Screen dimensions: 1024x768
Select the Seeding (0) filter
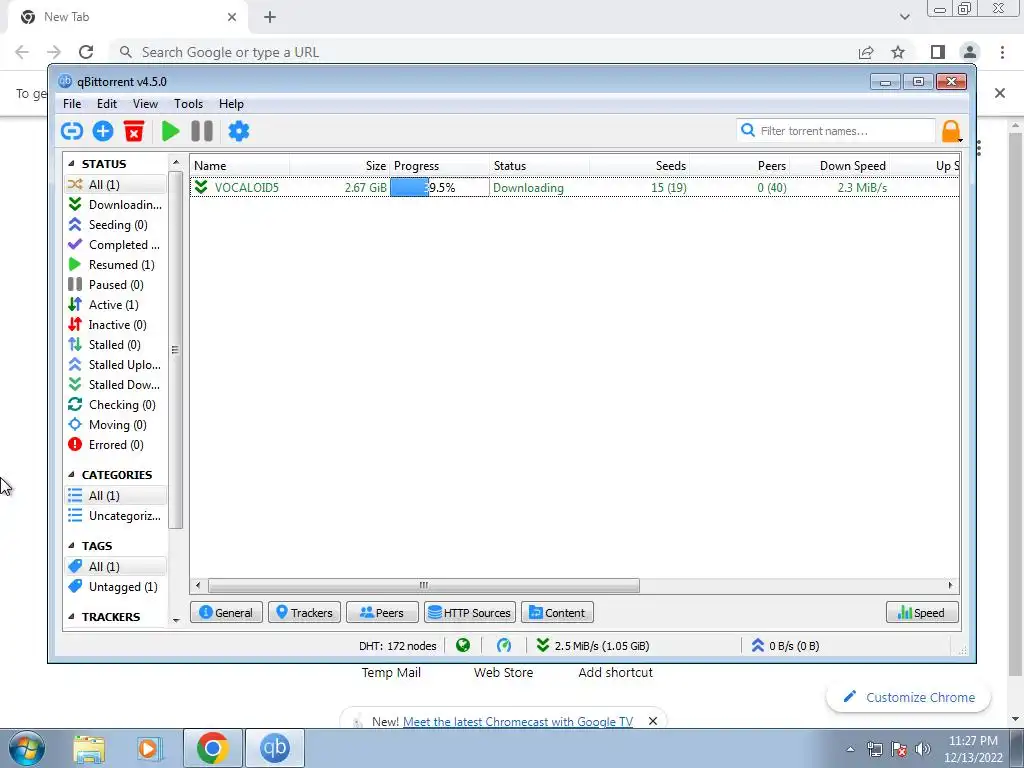pos(116,225)
